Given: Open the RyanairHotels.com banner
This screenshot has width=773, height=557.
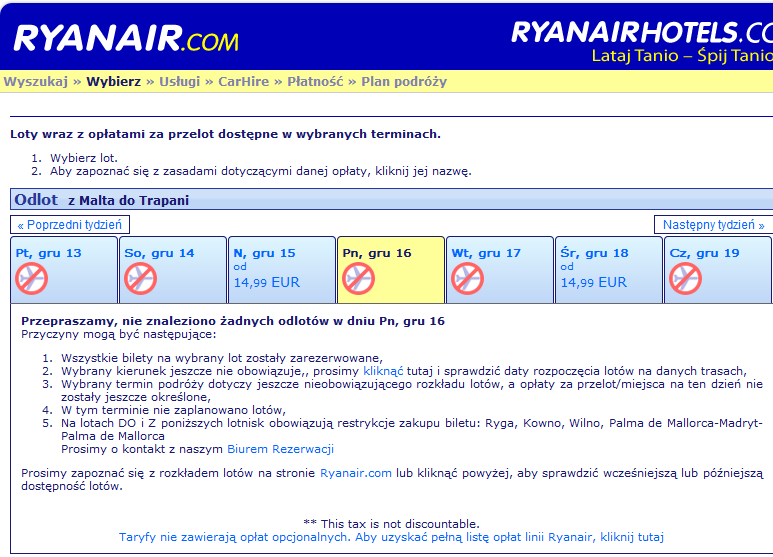Looking at the screenshot, I should [642, 41].
